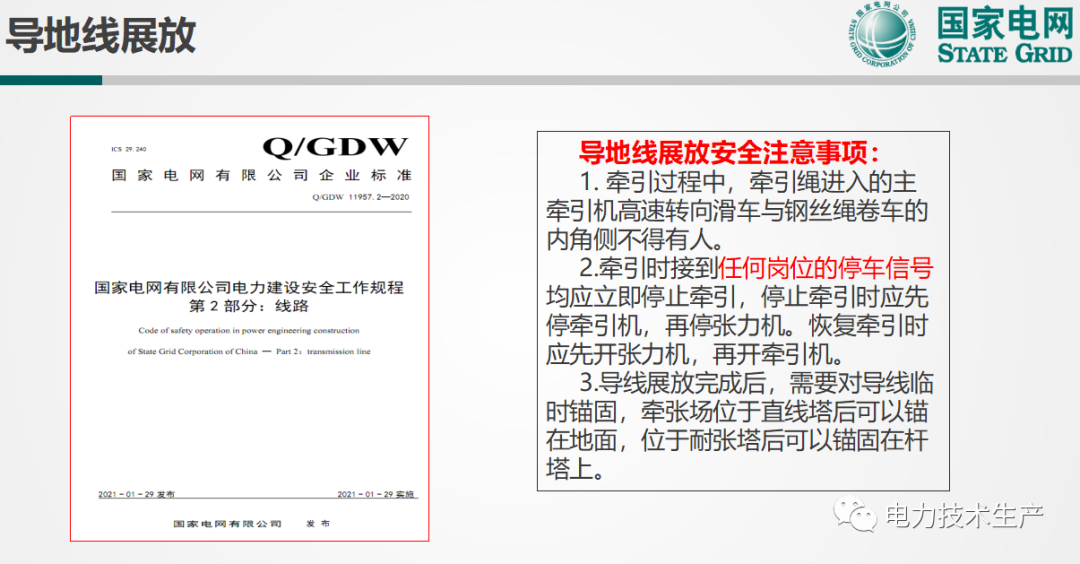
Task: Select line '1. 牵引过程中，牵引绳进入的主'
Action: coord(748,182)
